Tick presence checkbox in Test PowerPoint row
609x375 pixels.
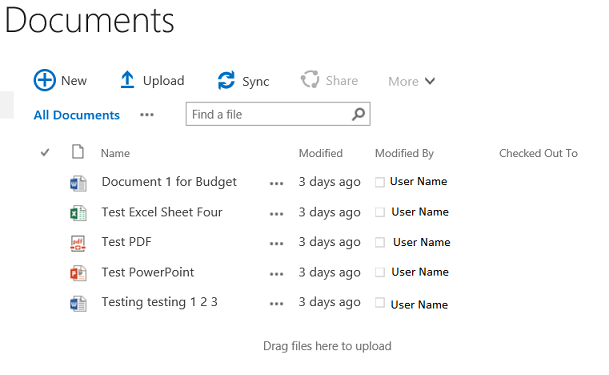(x=380, y=272)
